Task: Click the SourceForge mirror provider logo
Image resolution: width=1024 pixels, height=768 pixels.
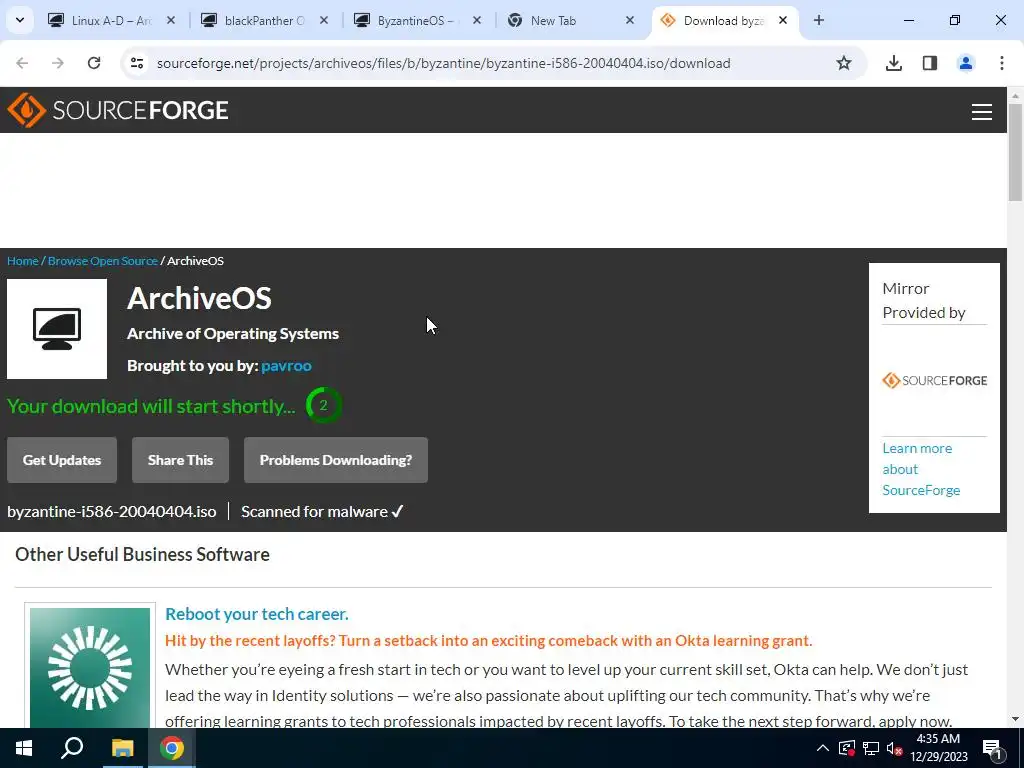Action: tap(935, 380)
